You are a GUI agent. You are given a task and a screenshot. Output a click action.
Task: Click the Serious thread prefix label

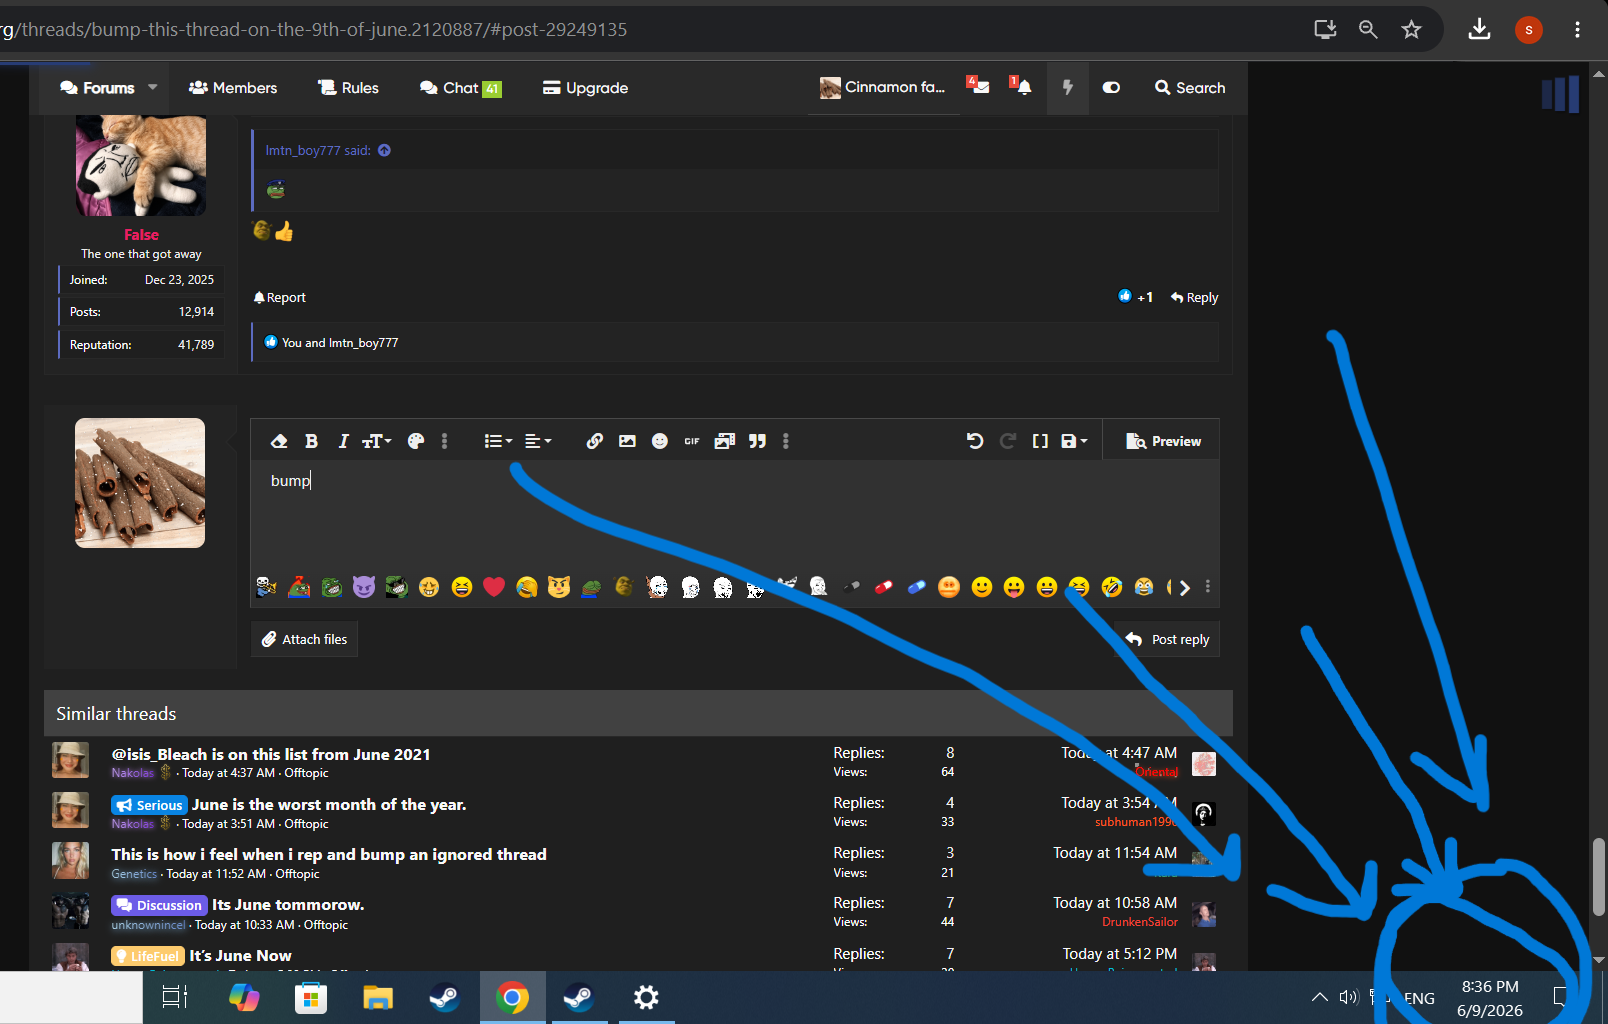point(149,805)
